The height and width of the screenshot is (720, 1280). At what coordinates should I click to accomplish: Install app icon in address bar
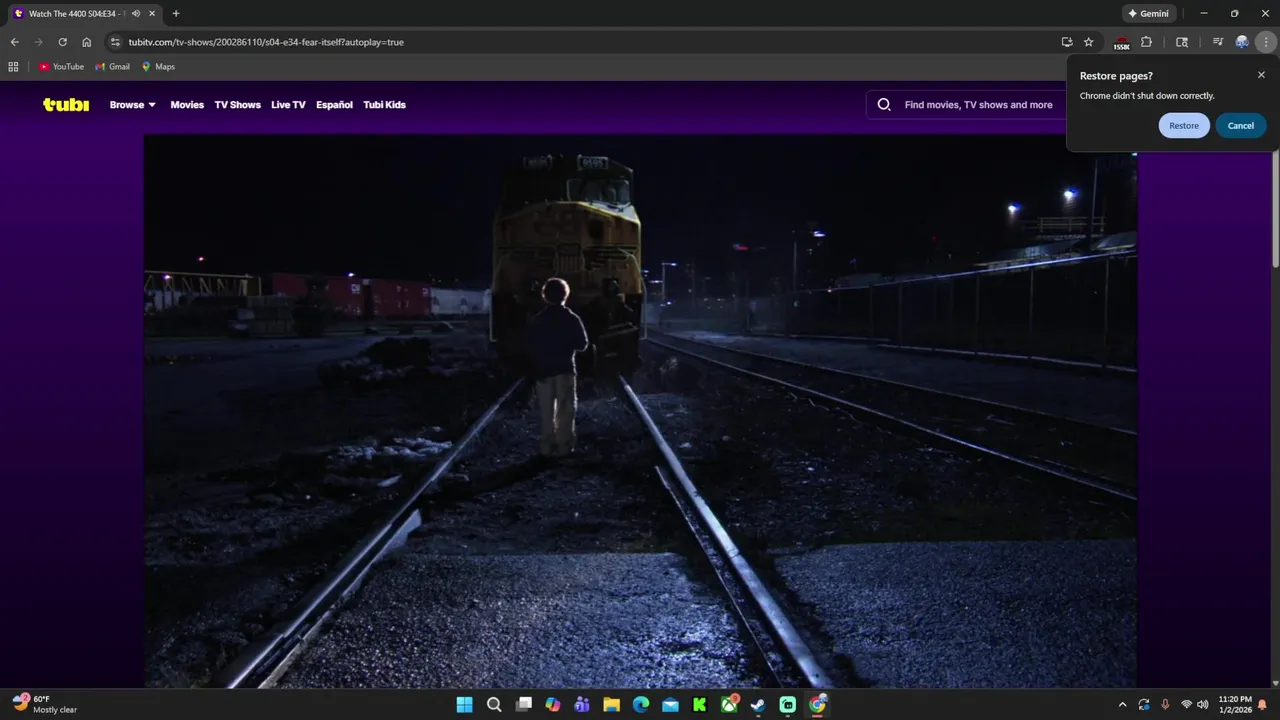pyautogui.click(x=1067, y=42)
